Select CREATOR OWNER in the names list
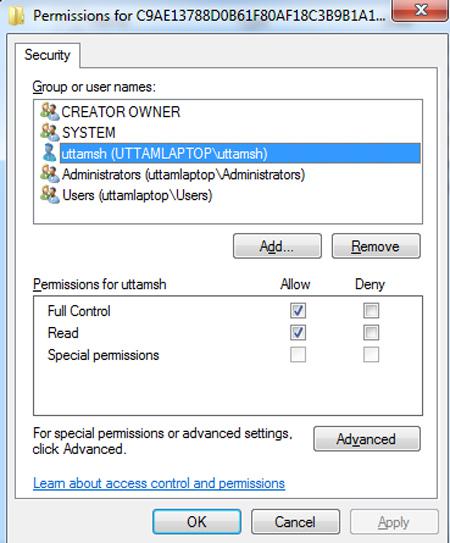The image size is (450, 543). pyautogui.click(x=121, y=112)
